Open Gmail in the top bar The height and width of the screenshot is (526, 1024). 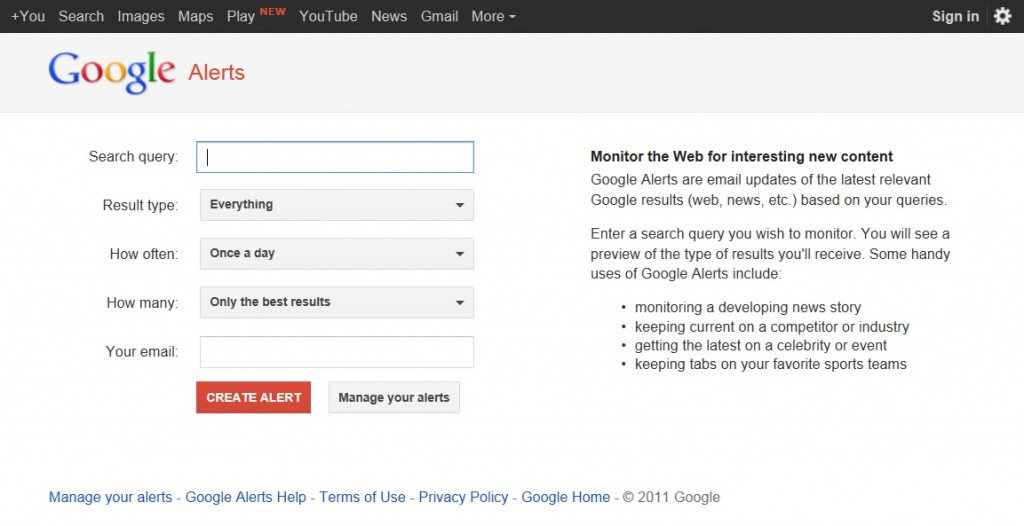(x=439, y=16)
